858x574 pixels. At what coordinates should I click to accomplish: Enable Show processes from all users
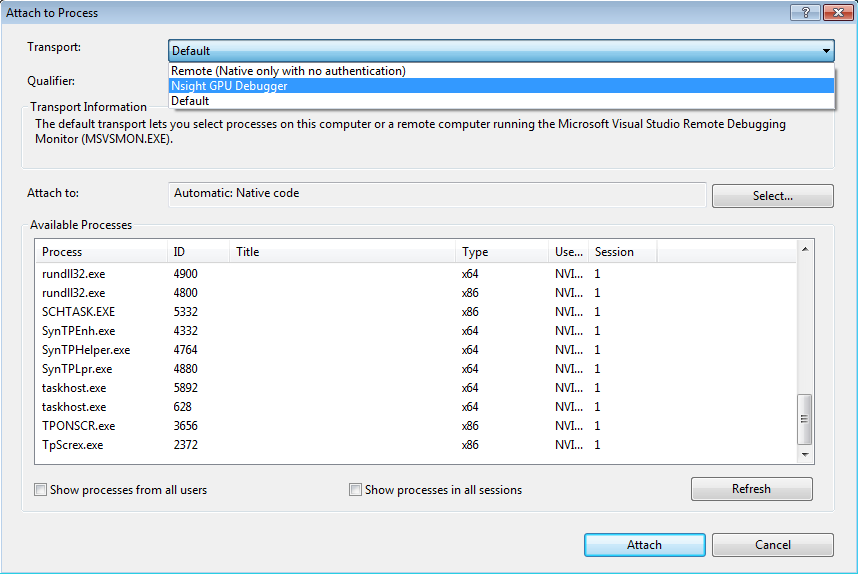pos(40,489)
